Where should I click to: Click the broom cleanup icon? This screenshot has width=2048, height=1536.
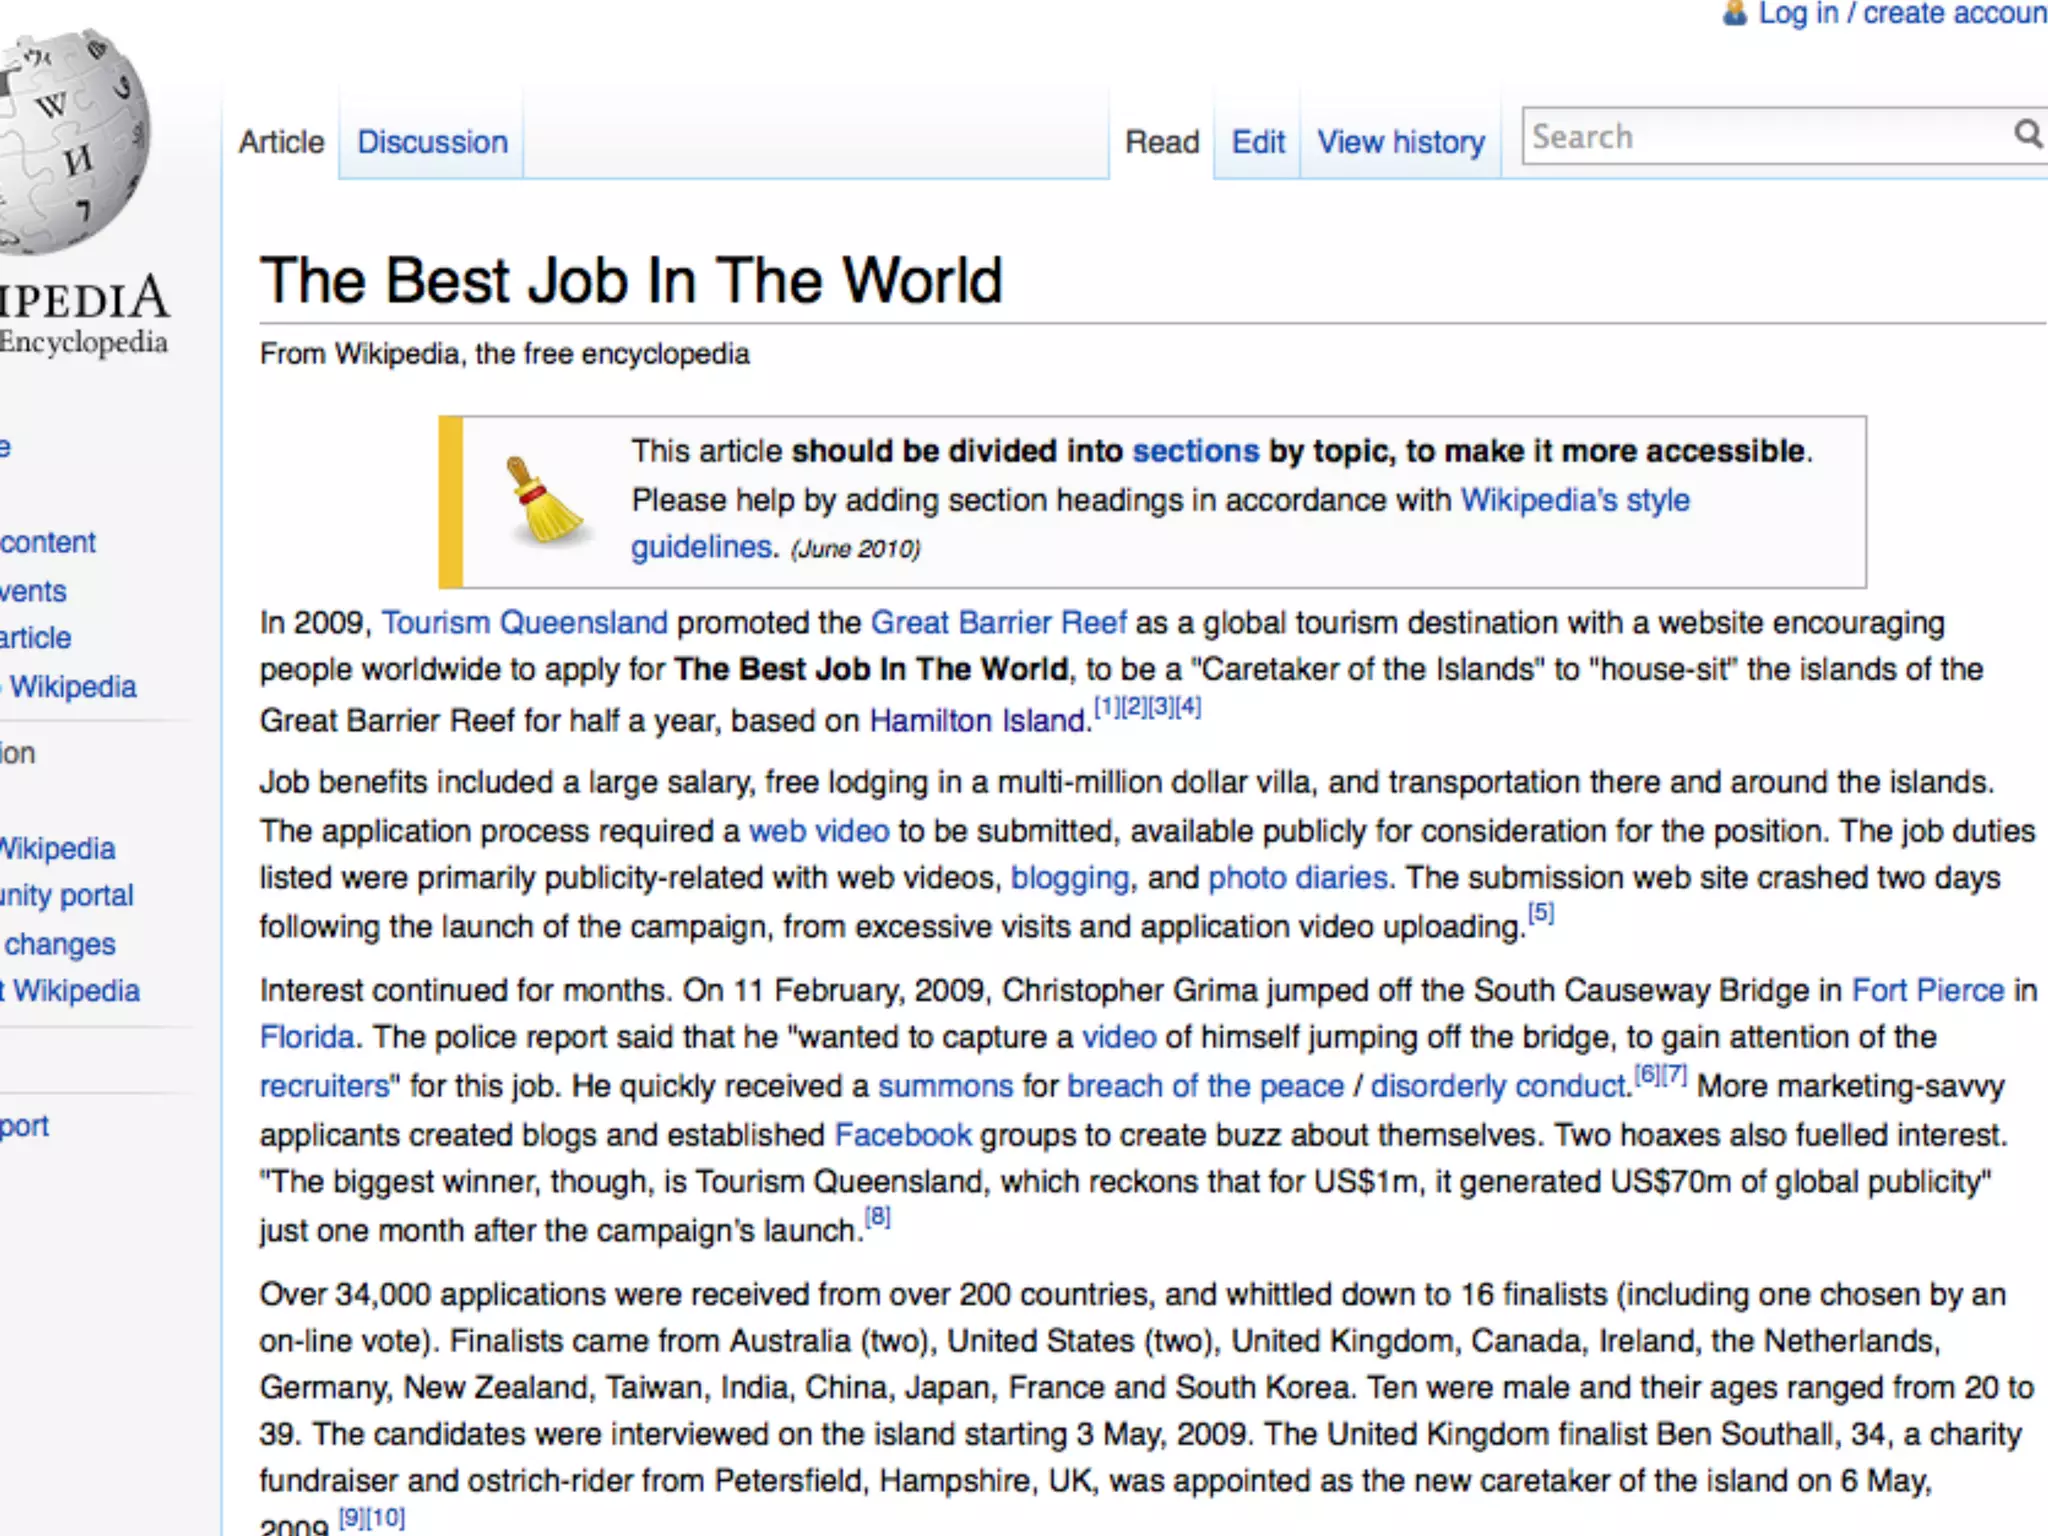point(543,500)
